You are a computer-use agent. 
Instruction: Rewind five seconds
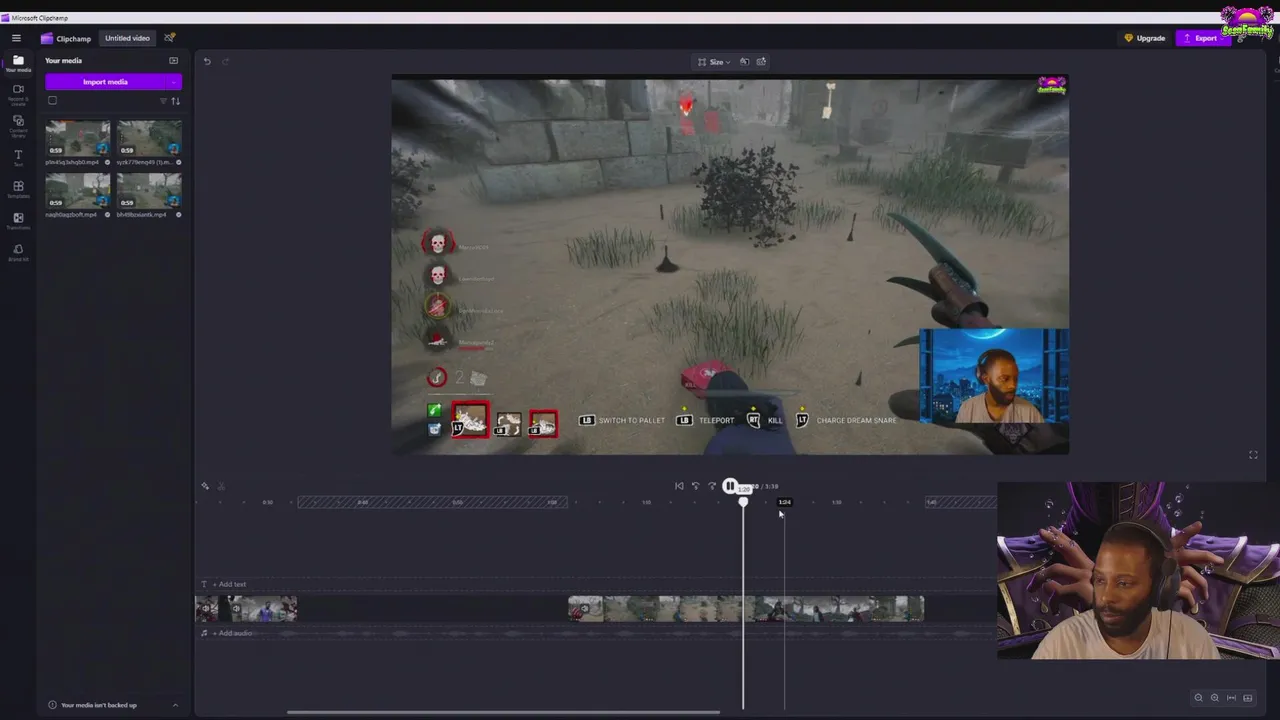(696, 486)
